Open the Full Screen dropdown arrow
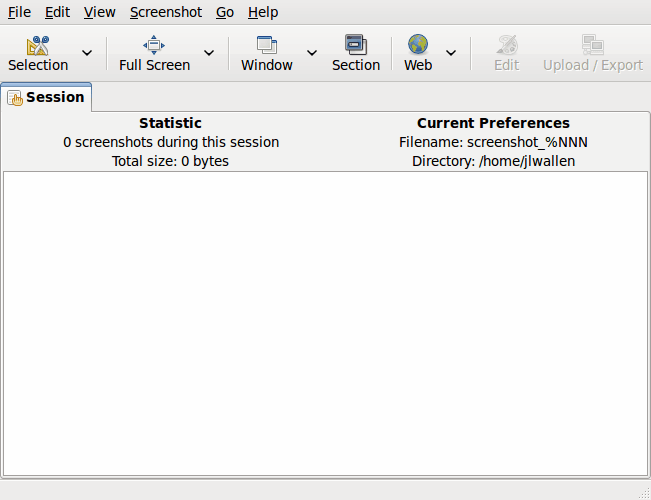The image size is (651, 500). [209, 53]
